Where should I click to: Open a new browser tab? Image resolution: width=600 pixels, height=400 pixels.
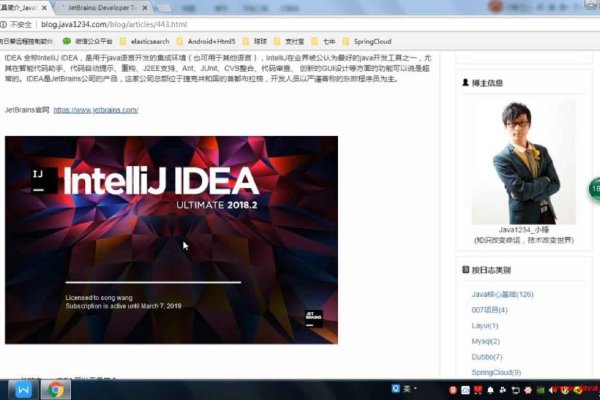[x=164, y=8]
